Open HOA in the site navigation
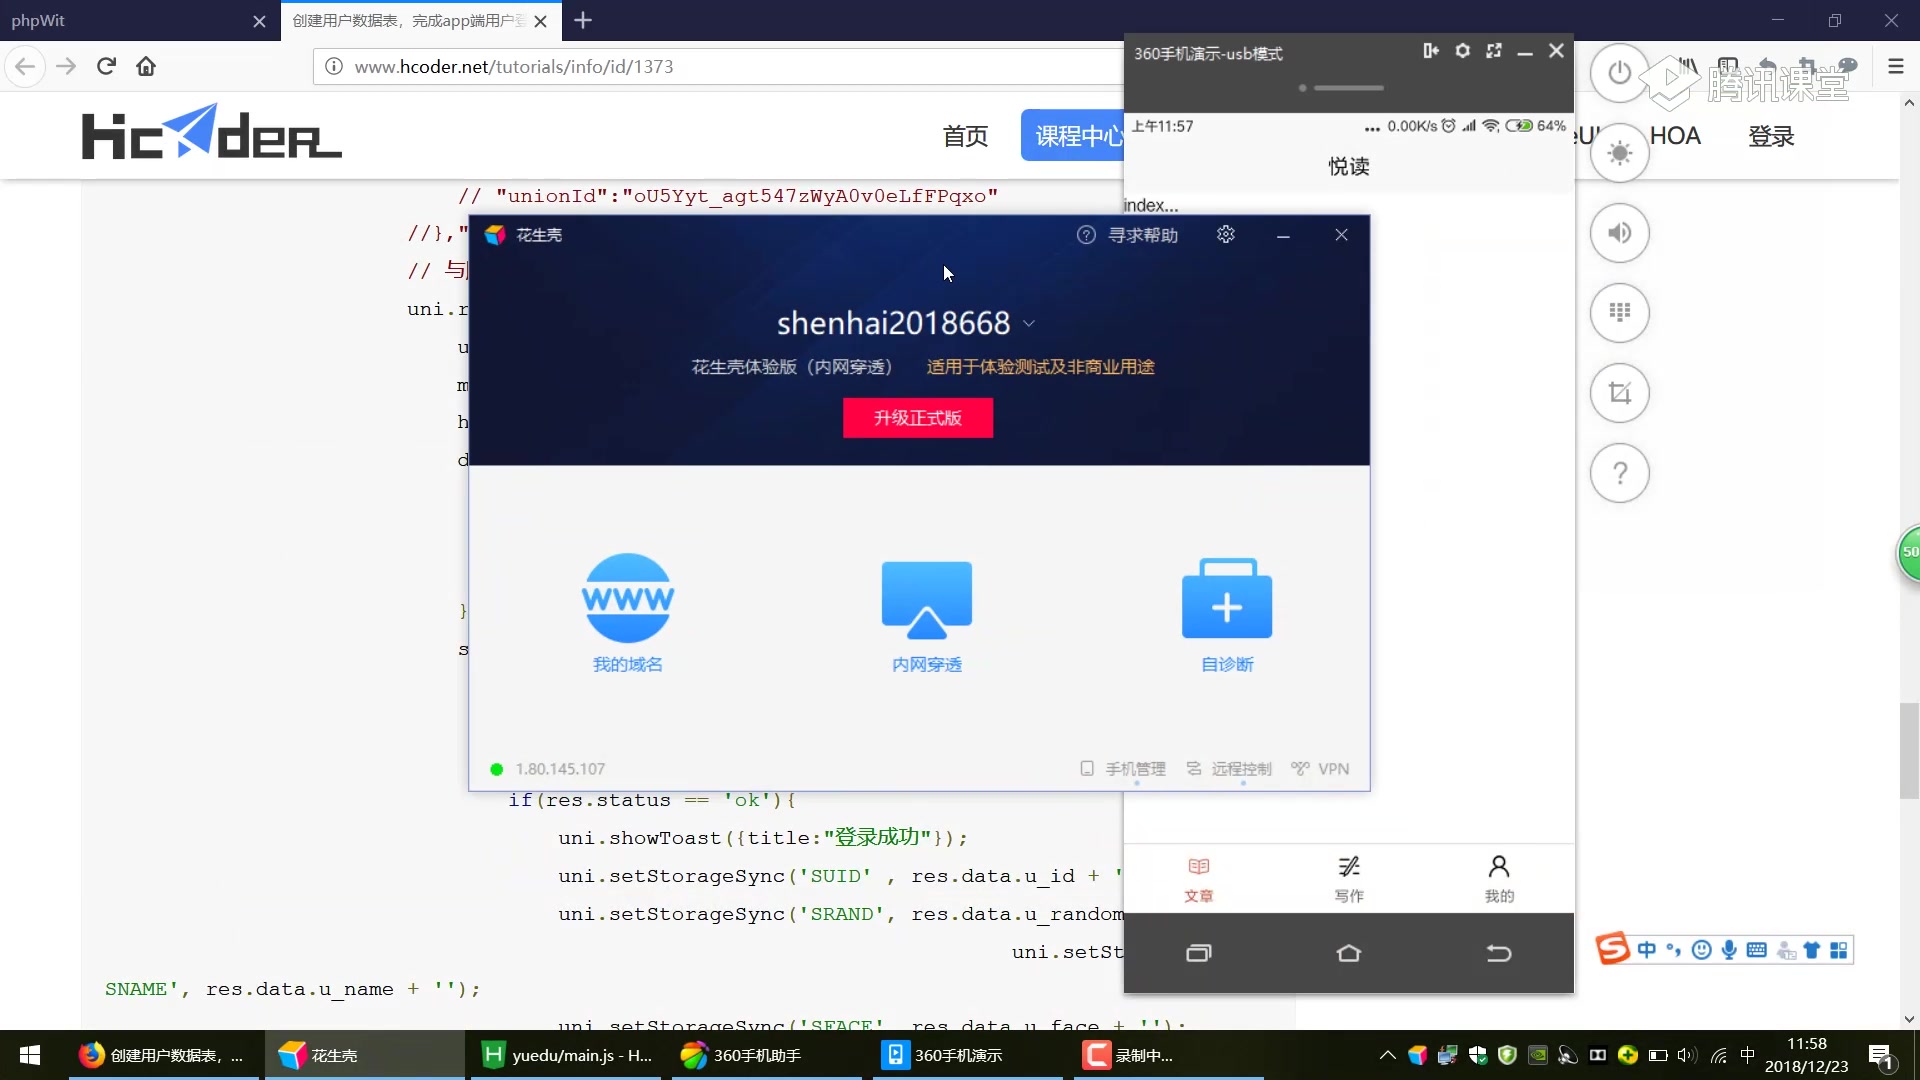Viewport: 1920px width, 1080px height. click(1675, 136)
